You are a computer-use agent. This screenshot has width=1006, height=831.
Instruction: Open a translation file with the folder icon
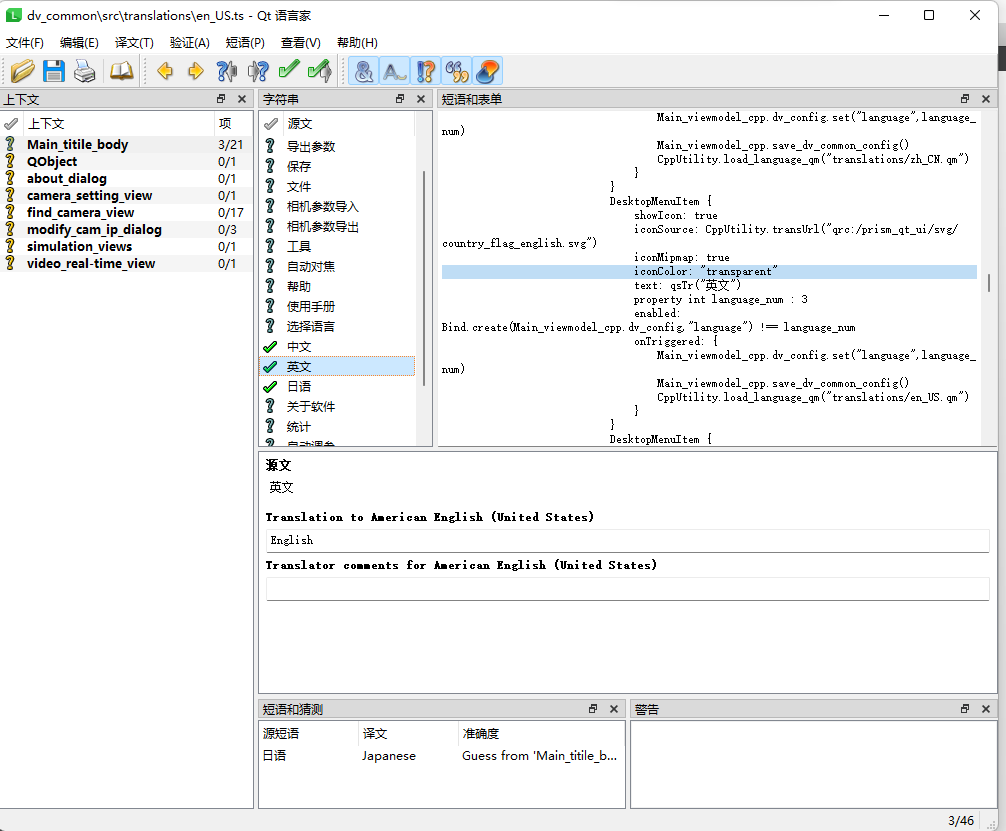22,71
